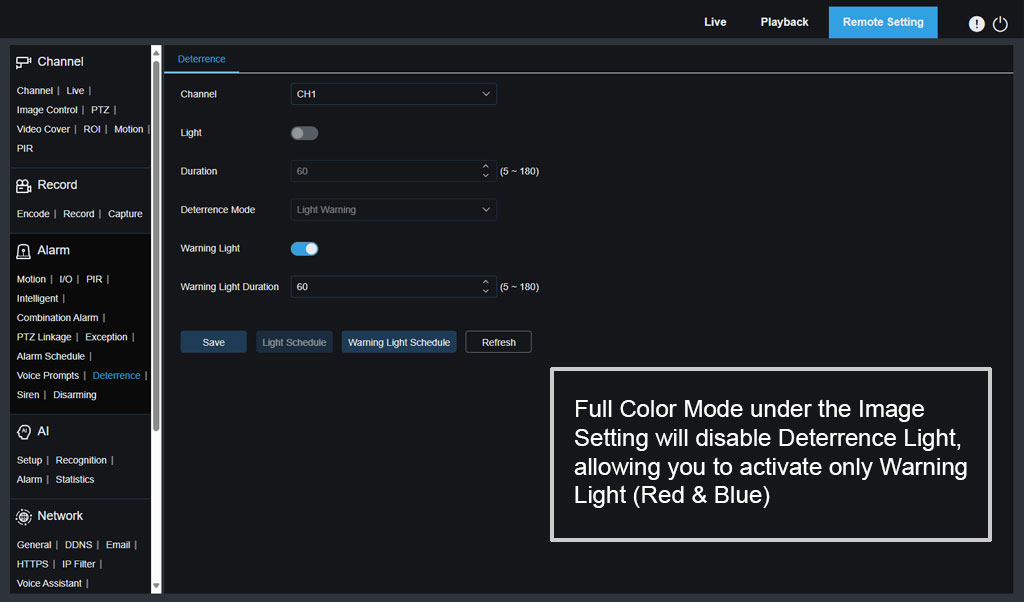Click the power logout icon
Screen dimensions: 1024x602
(1000, 24)
